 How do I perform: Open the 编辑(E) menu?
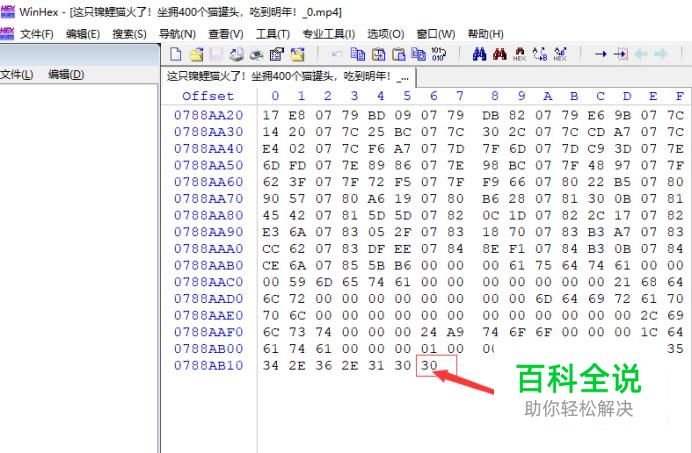pos(83,34)
